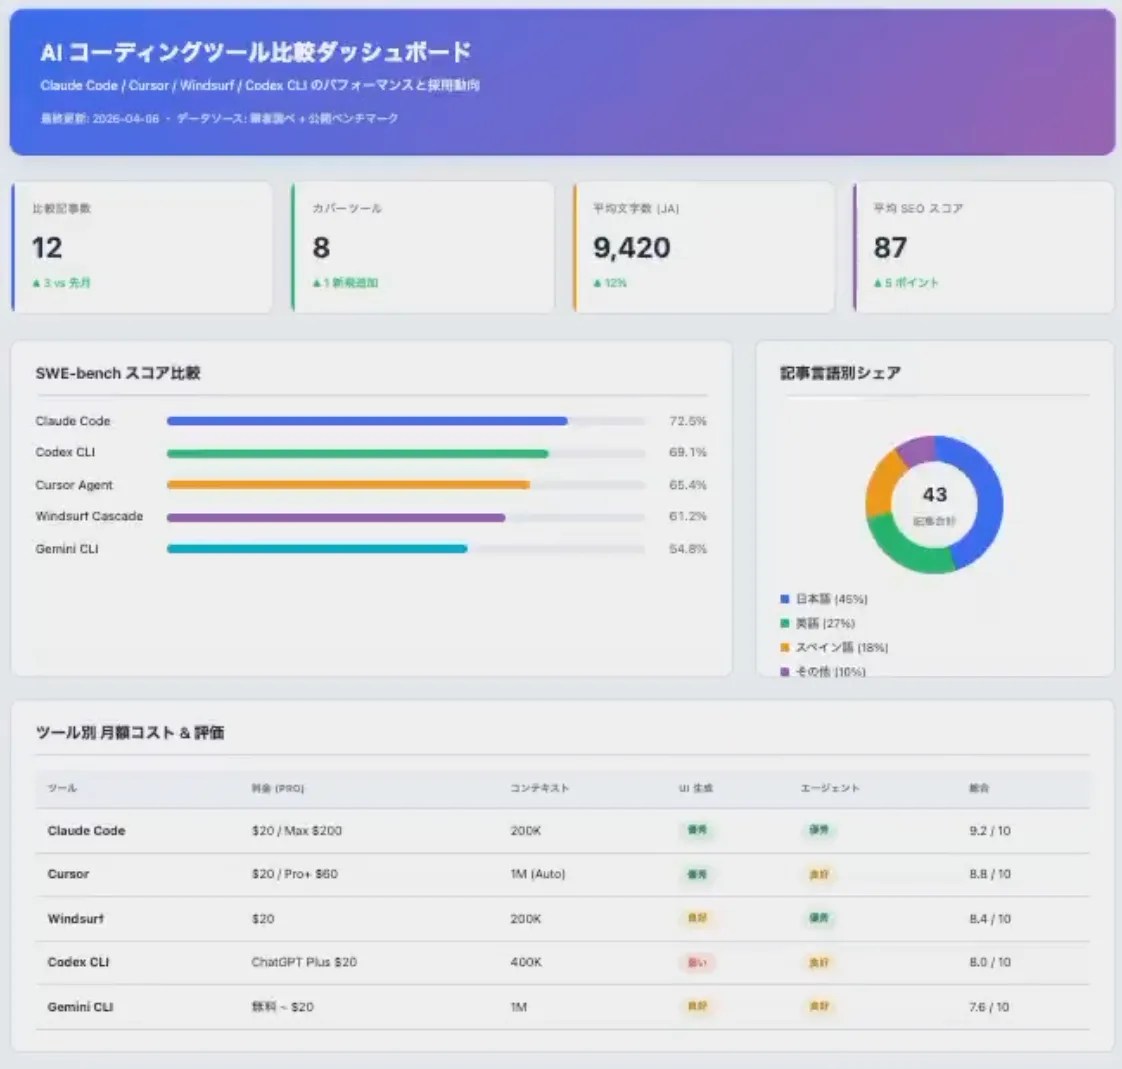Click the '▲ 5 ポイント' change indicator
The width and height of the screenshot is (1122, 1069).
tap(906, 283)
